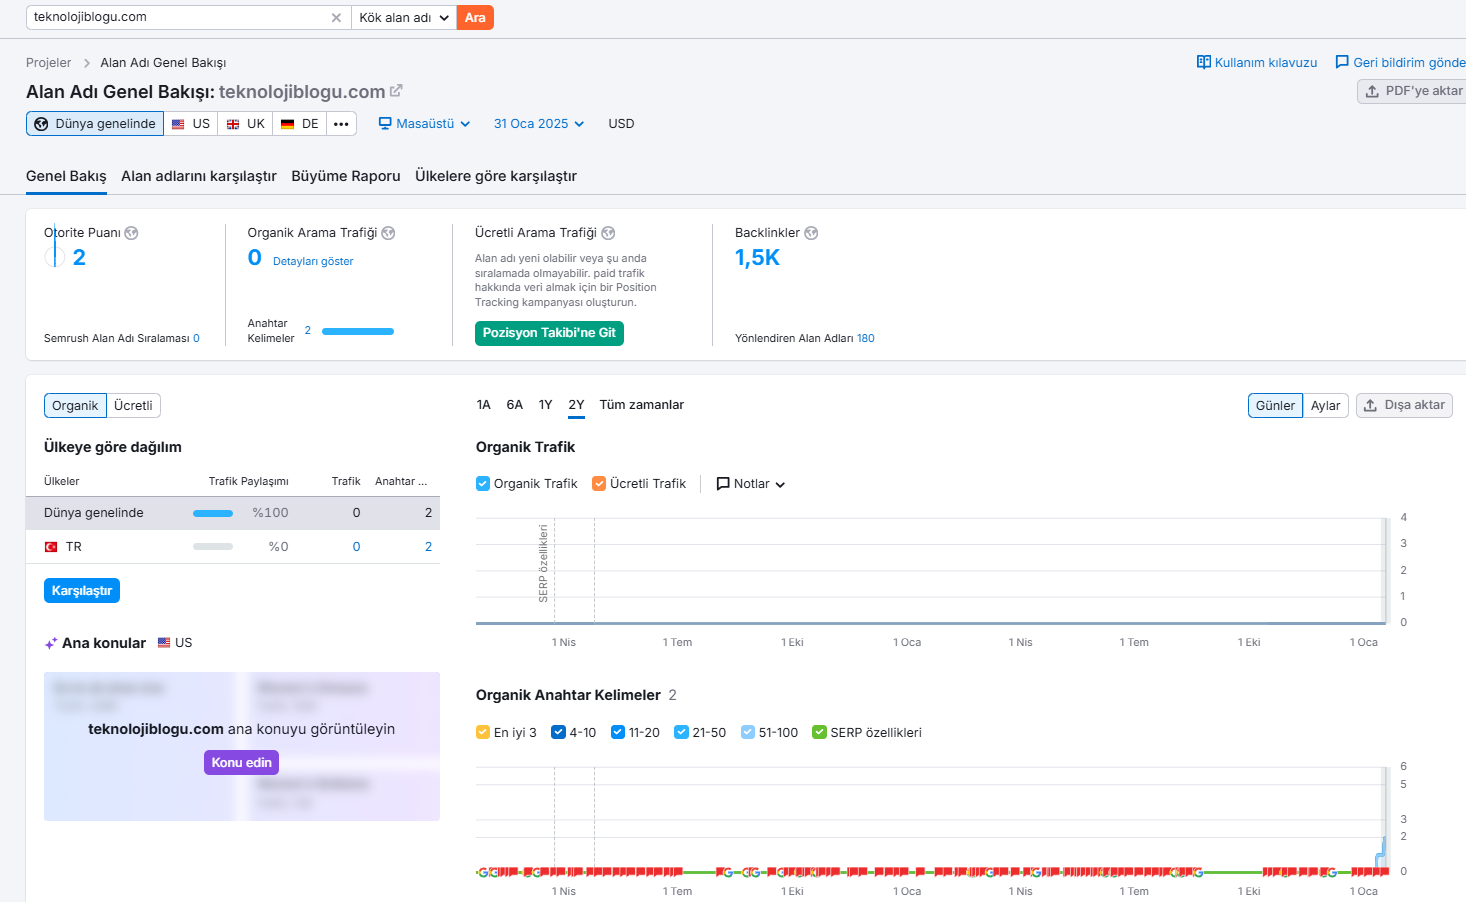The height and width of the screenshot is (902, 1466).
Task: Click the info globe next to Ücretli Arama Trafiği
Action: click(608, 233)
